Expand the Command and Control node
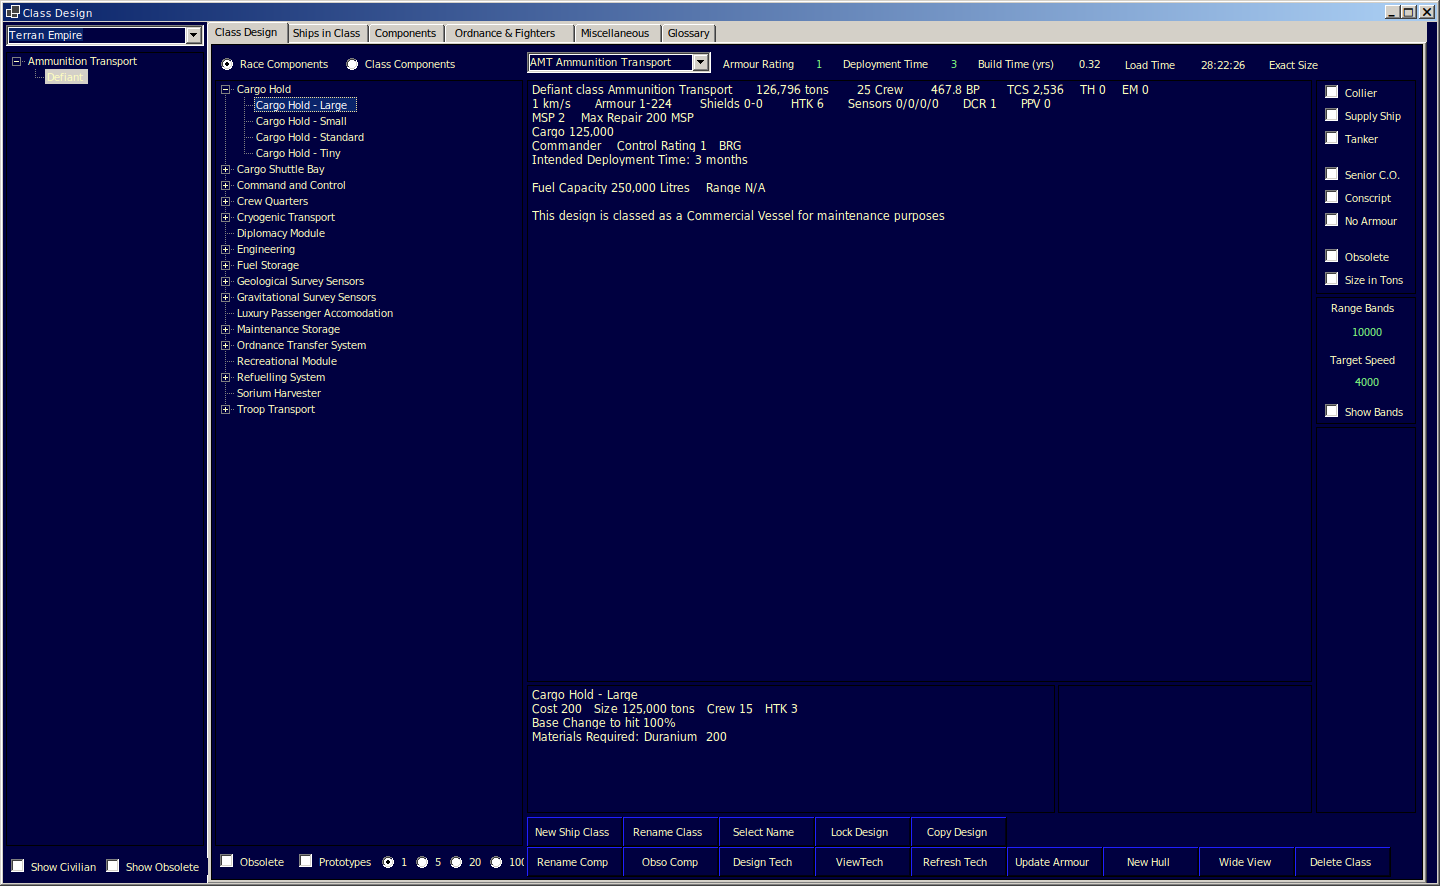1440x886 pixels. click(x=226, y=185)
